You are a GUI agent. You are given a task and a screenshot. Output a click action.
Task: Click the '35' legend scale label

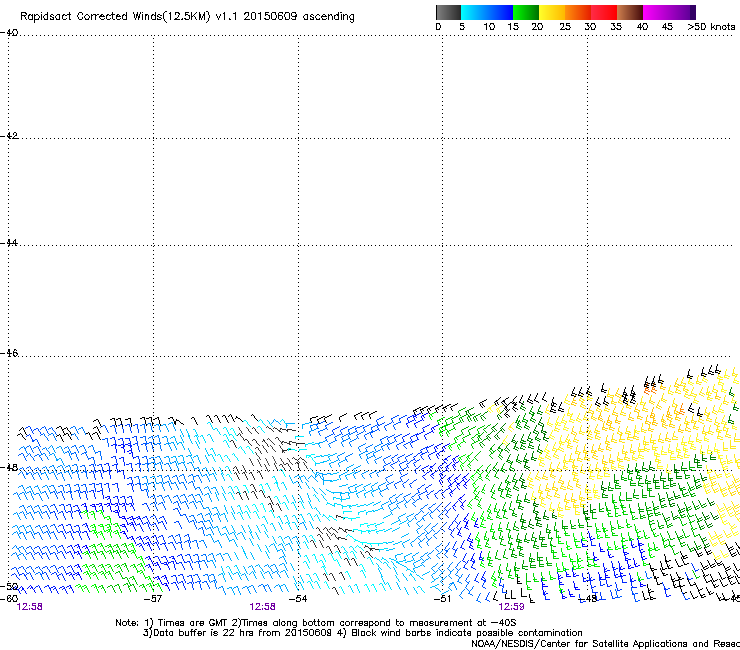pyautogui.click(x=616, y=27)
